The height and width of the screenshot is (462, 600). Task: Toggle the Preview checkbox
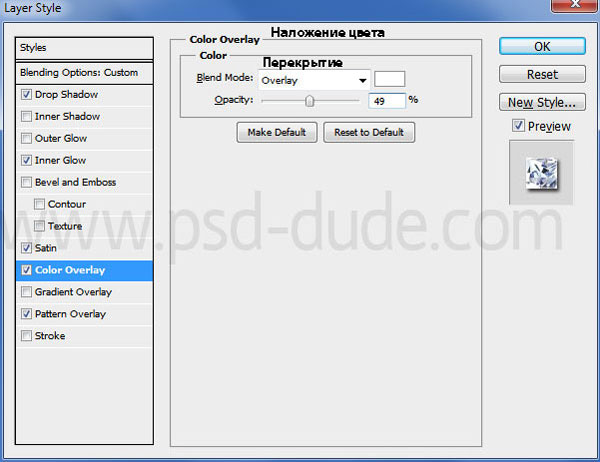[x=517, y=126]
